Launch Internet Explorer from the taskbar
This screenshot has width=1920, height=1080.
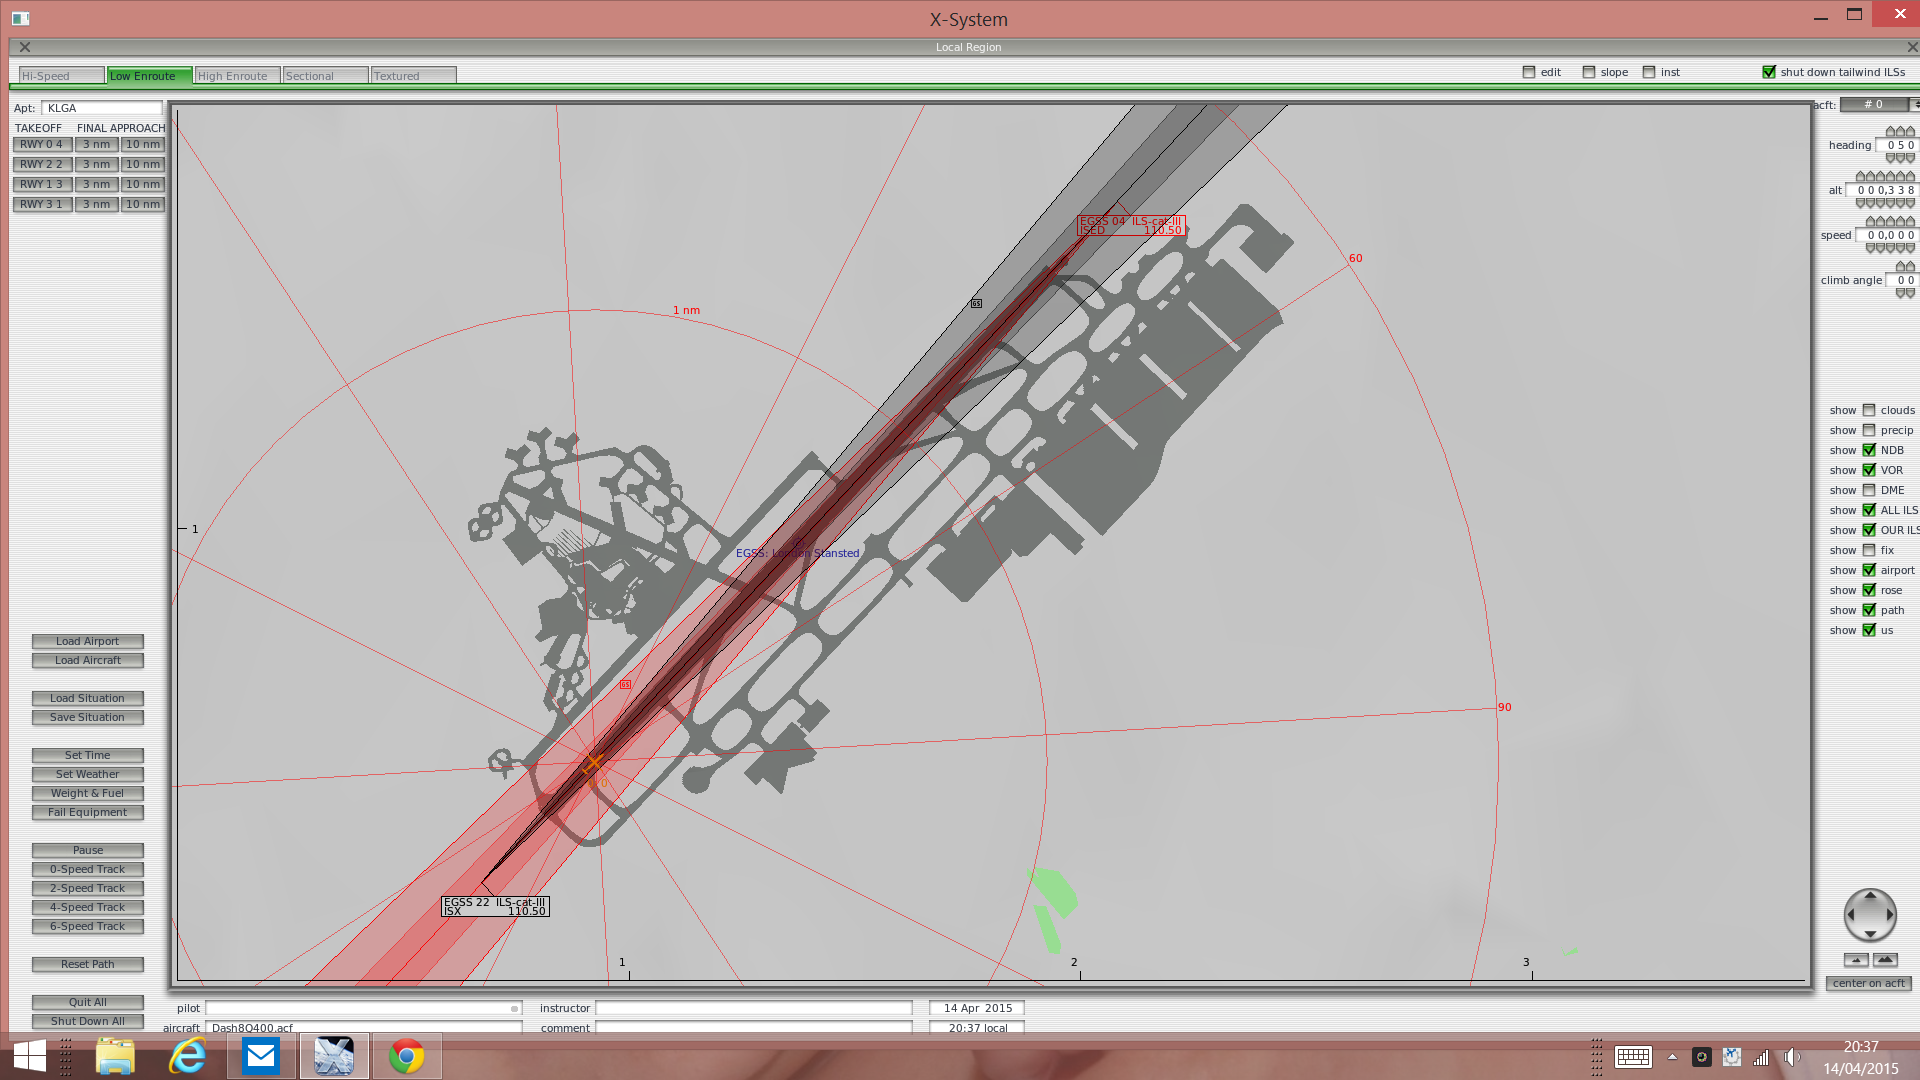pos(187,1056)
